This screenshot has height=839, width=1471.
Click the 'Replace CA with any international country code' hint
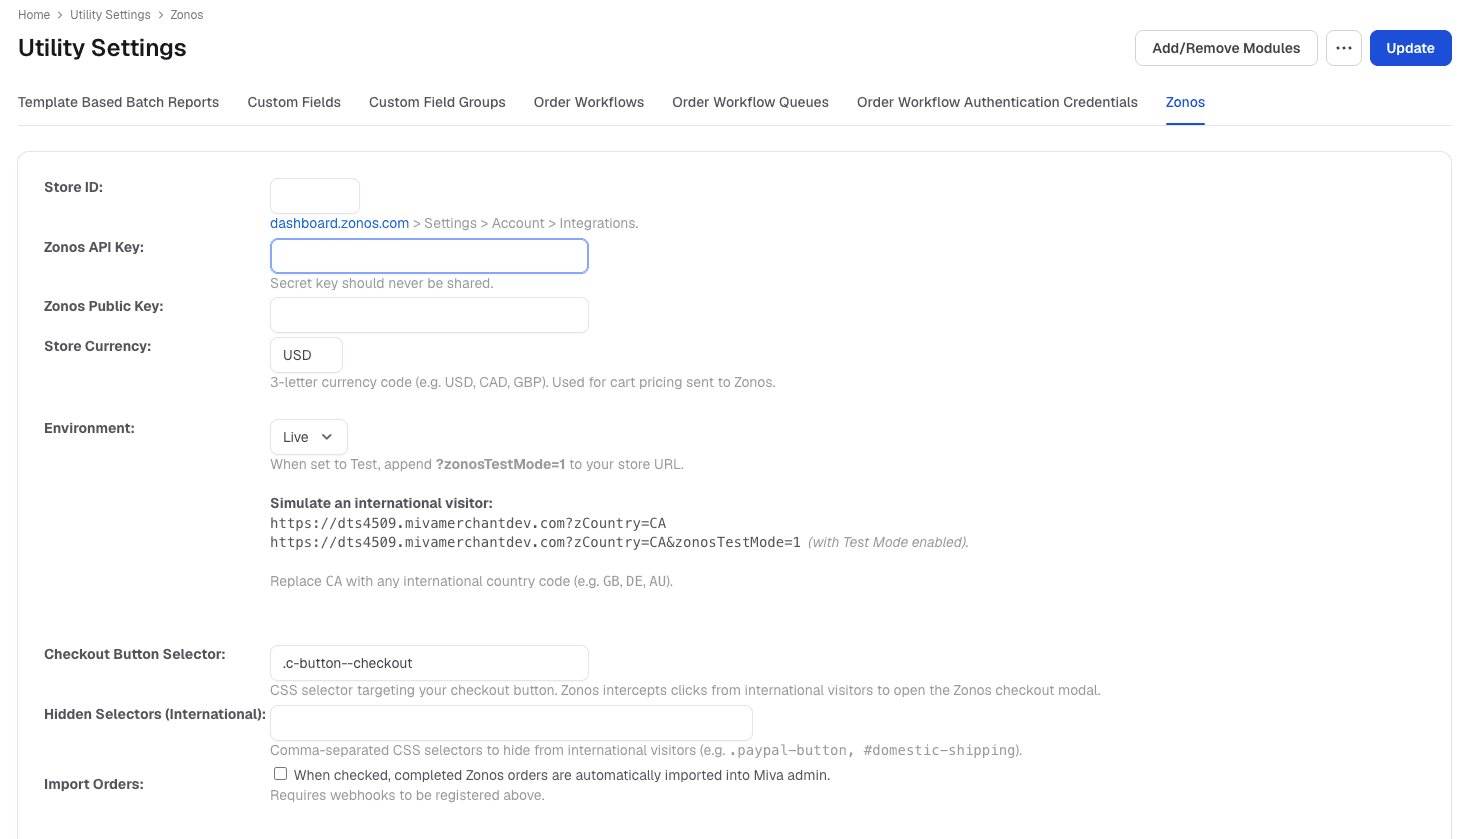coord(471,581)
